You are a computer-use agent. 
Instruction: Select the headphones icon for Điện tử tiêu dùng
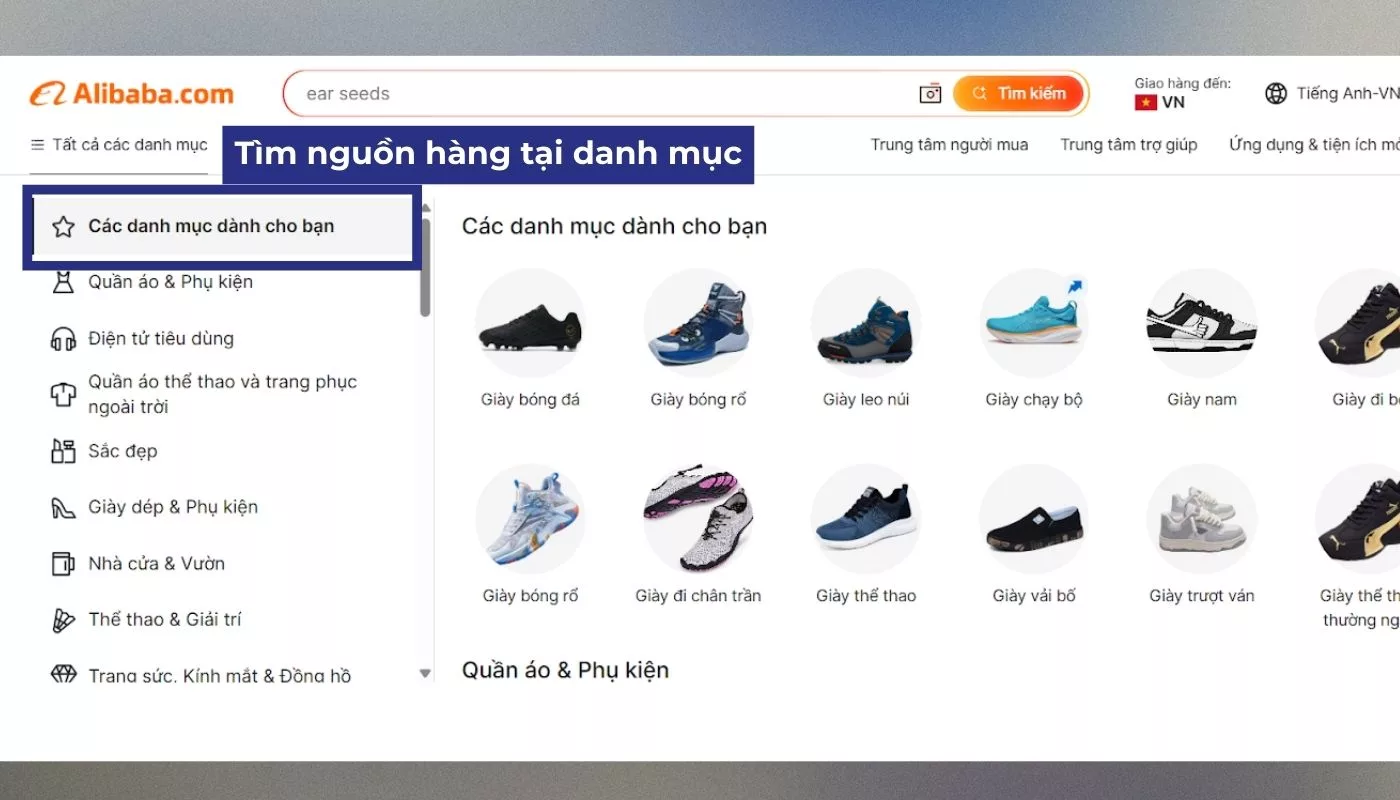point(63,338)
